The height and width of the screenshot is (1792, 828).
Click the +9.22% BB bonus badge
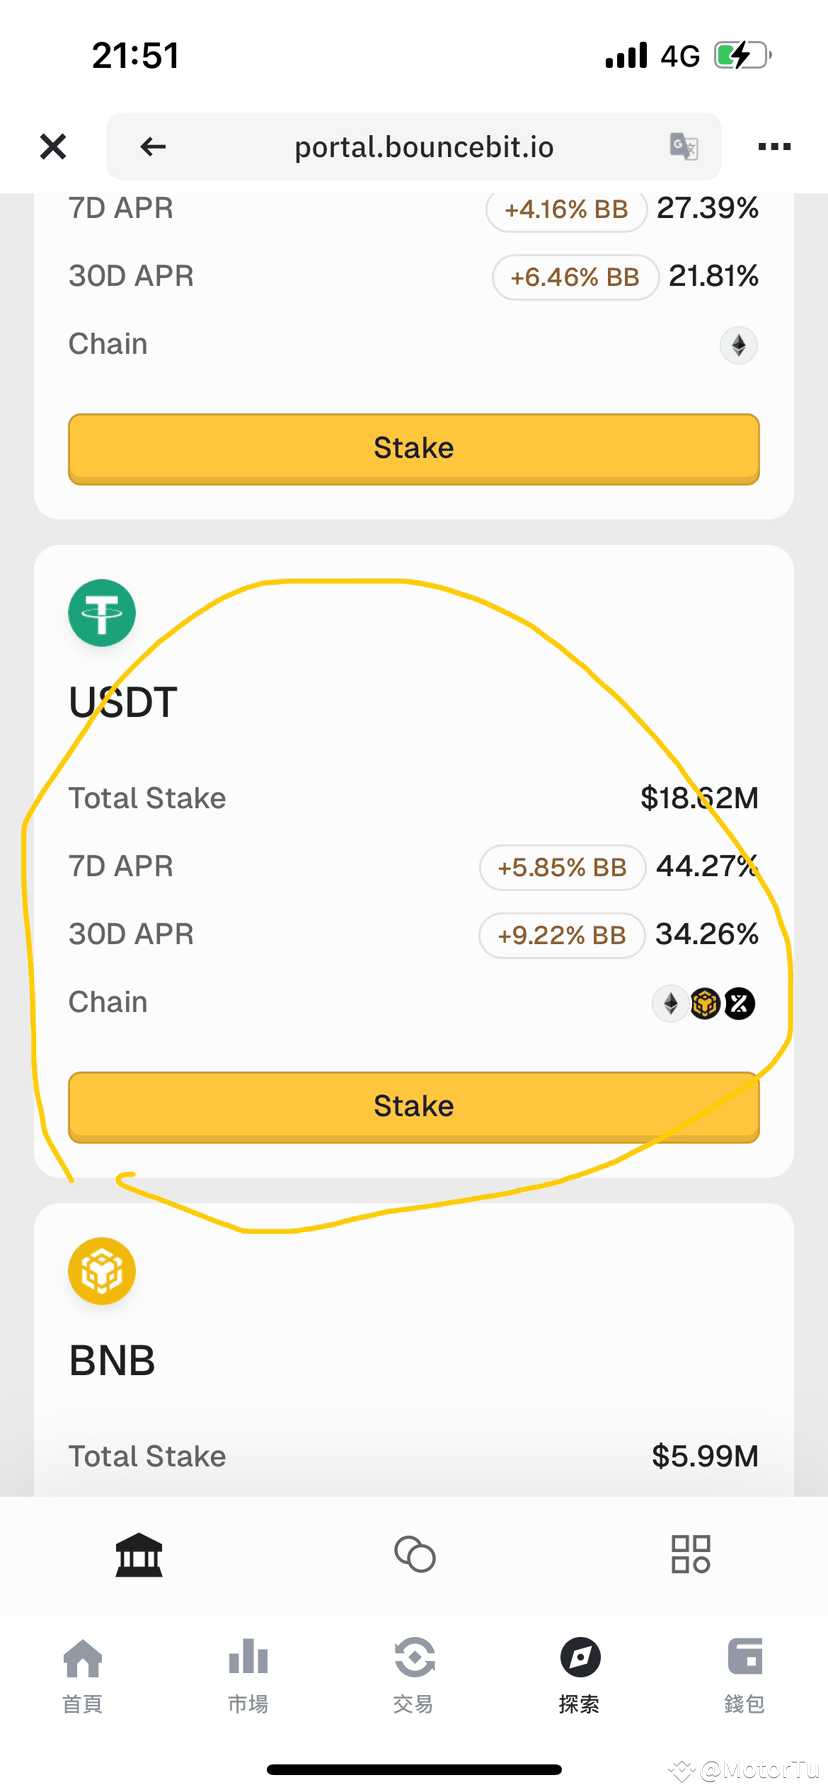tap(562, 935)
